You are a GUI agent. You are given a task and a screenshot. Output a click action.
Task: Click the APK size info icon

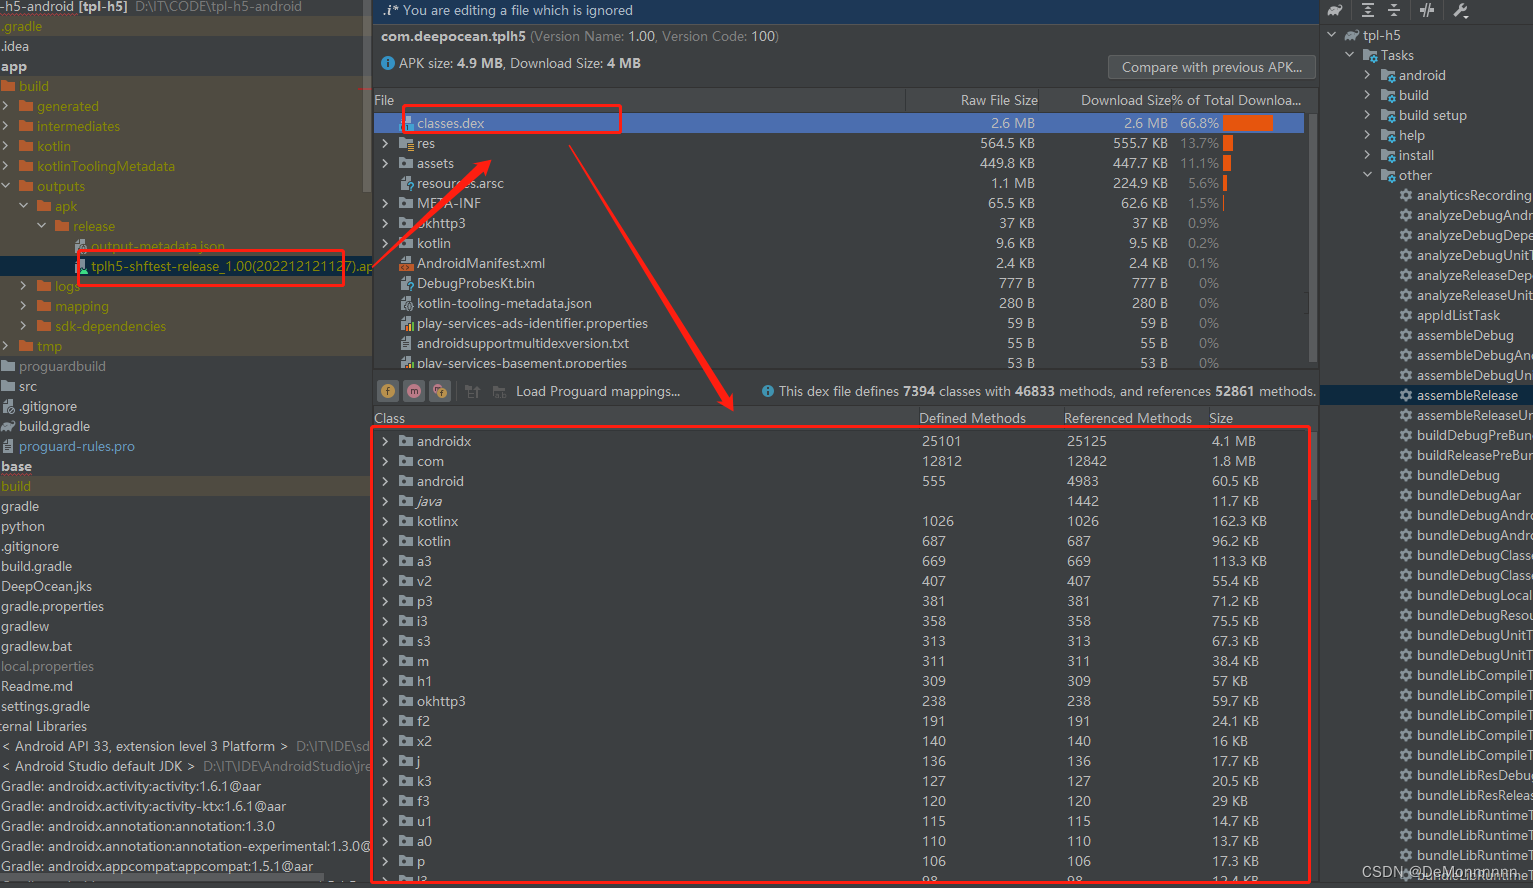coord(388,63)
